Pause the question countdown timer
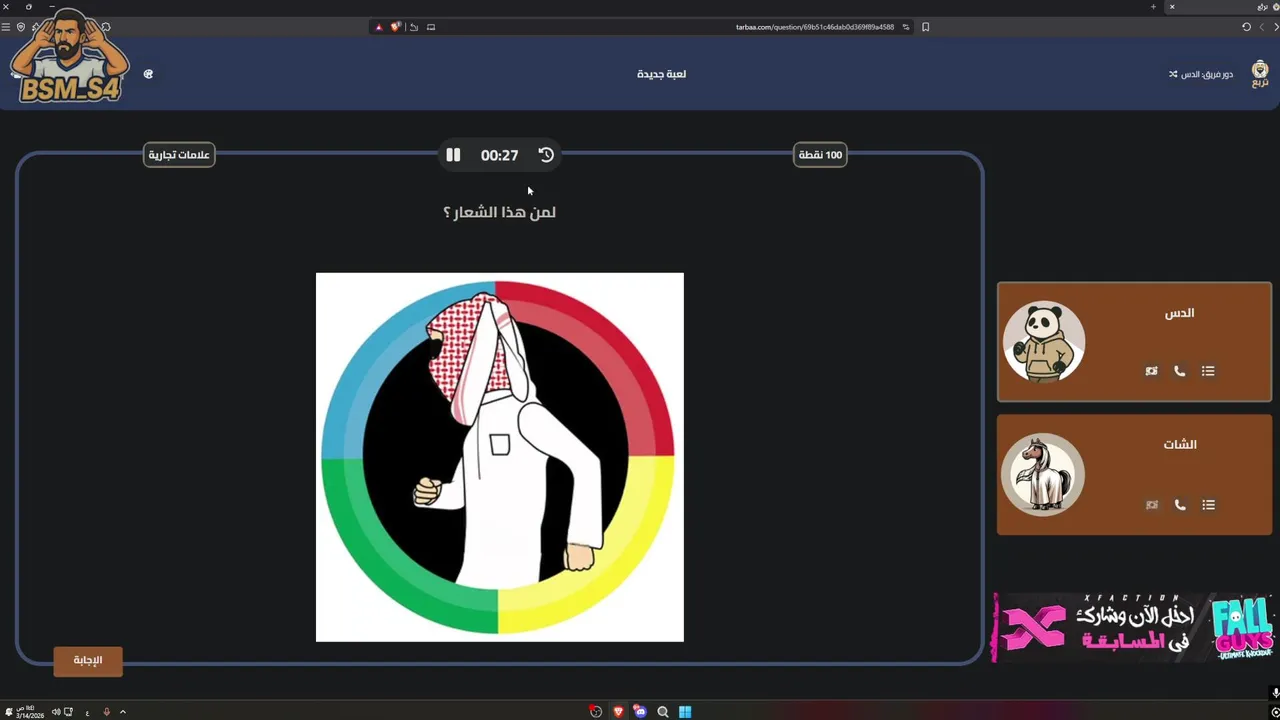The width and height of the screenshot is (1280, 720). 453,155
